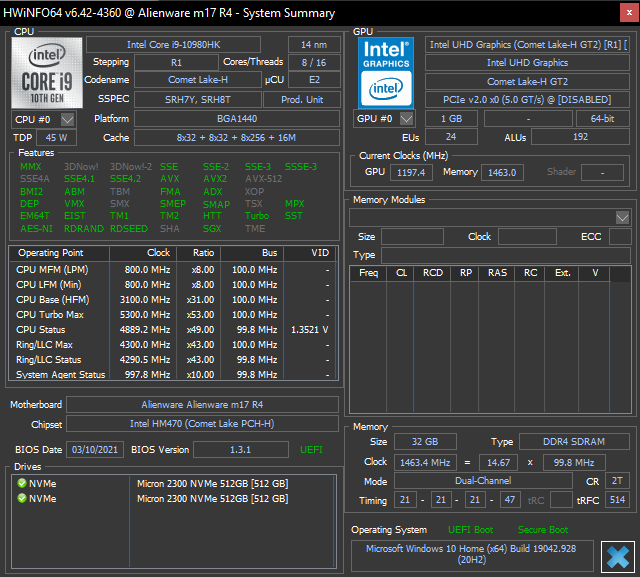Click the first NVMe drive's green check icon
The height and width of the screenshot is (577, 640).
point(21,483)
